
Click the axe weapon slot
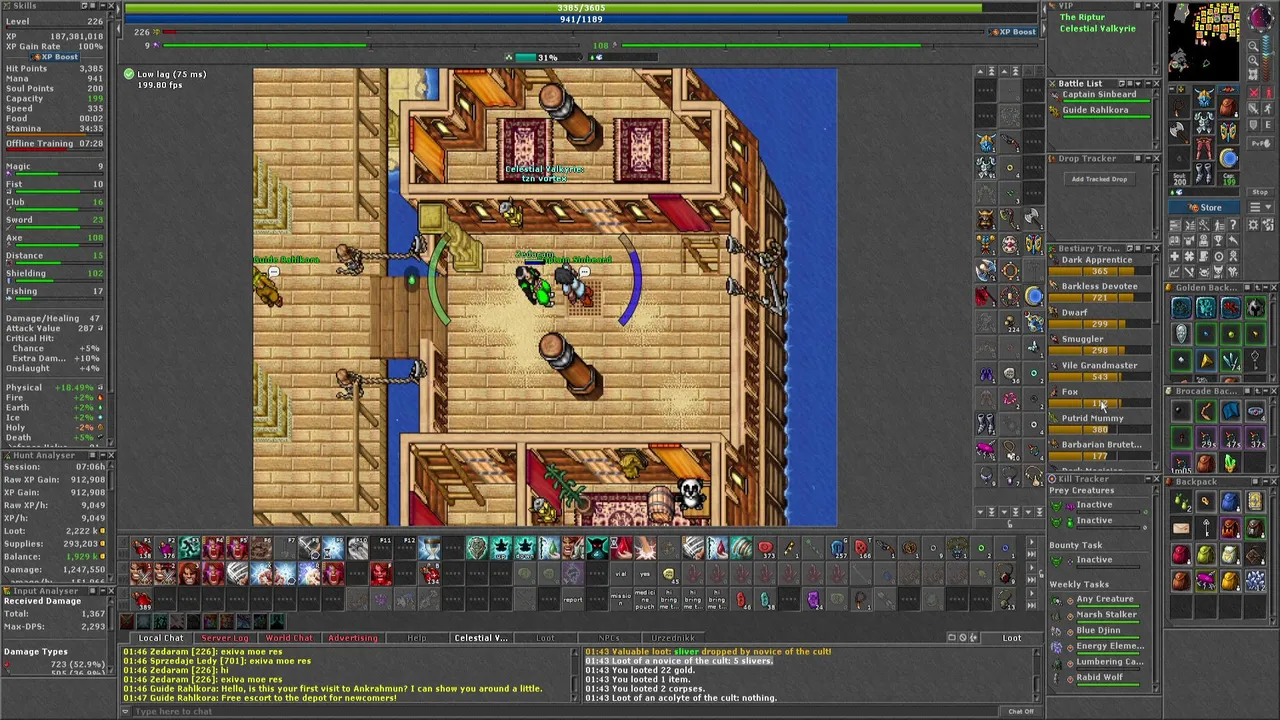click(x=1180, y=134)
